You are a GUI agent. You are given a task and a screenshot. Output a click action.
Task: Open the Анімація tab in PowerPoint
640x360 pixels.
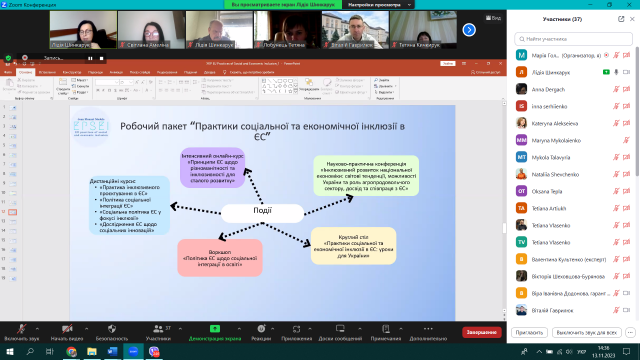[x=116, y=72]
